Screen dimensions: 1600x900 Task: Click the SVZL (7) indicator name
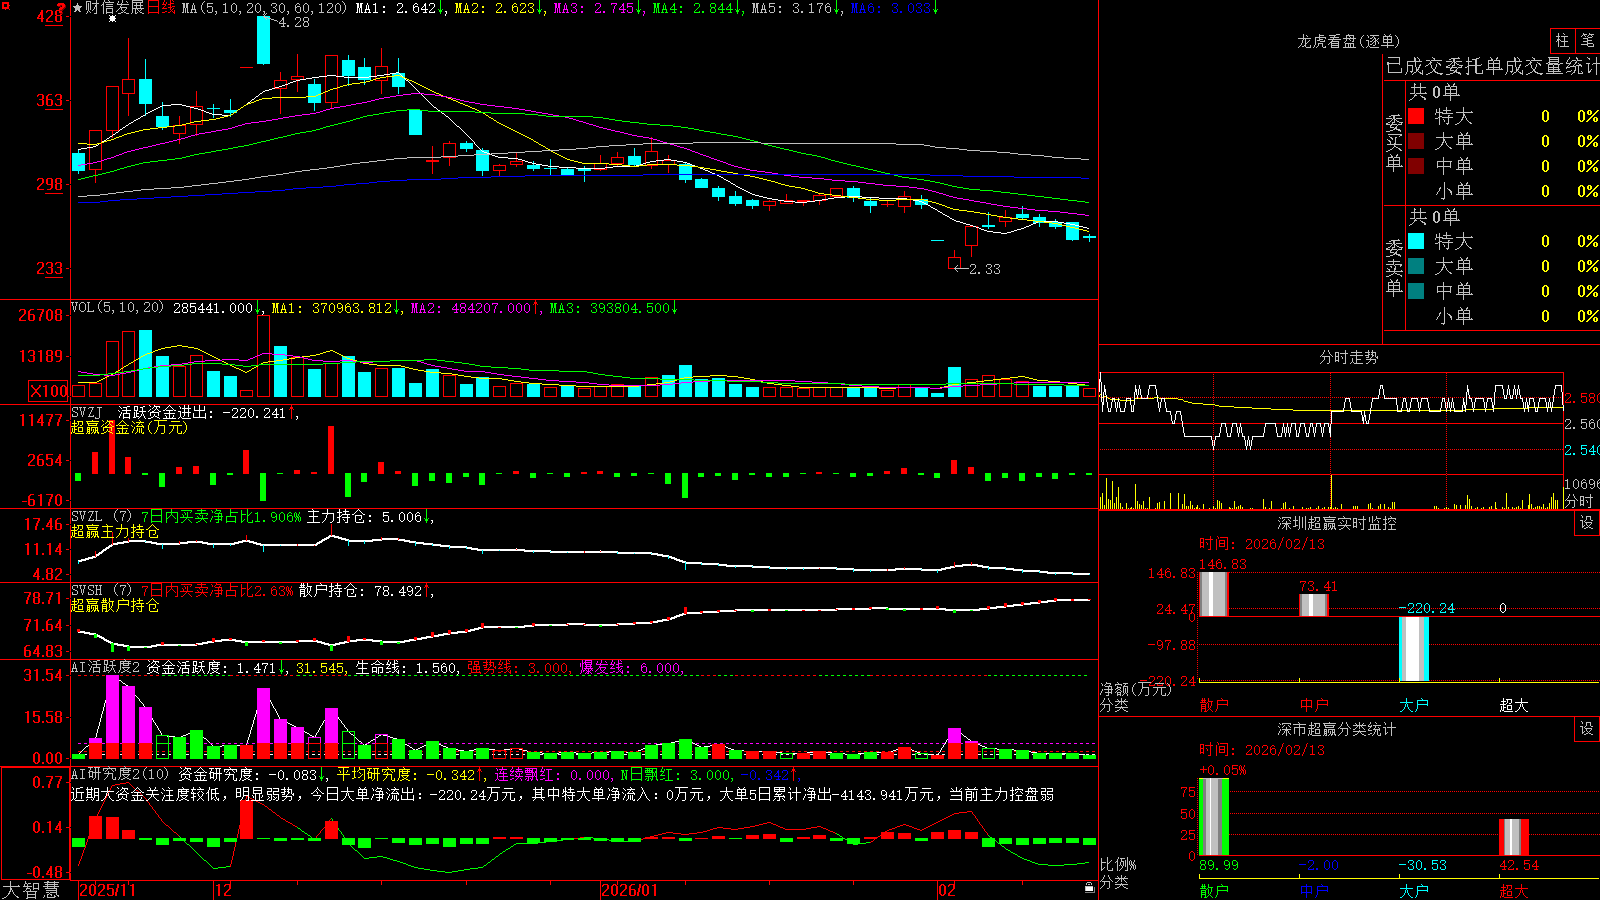[x=101, y=517]
